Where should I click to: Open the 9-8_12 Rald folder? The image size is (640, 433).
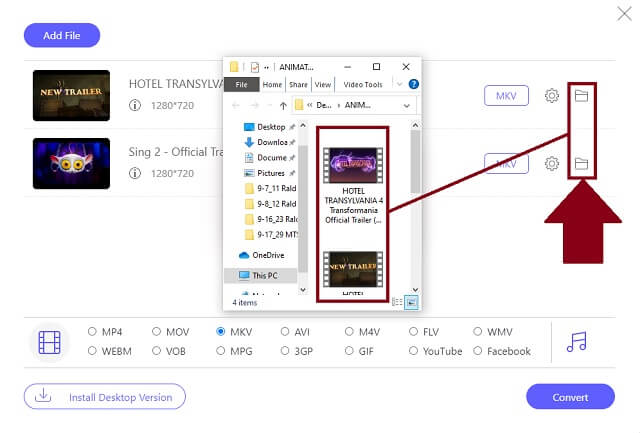[x=271, y=204]
